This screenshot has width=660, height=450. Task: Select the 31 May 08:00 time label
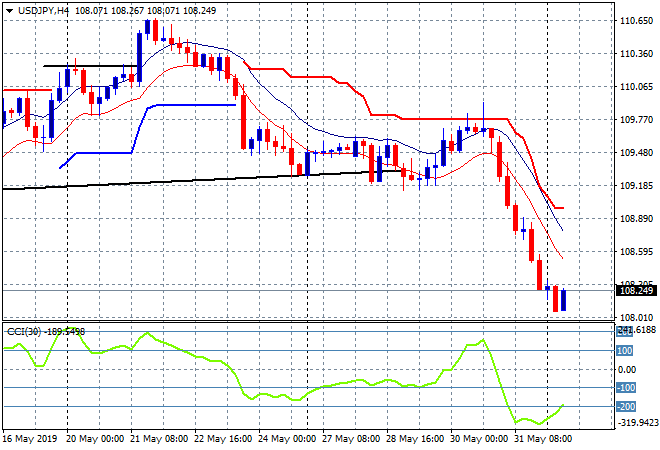pos(543,439)
